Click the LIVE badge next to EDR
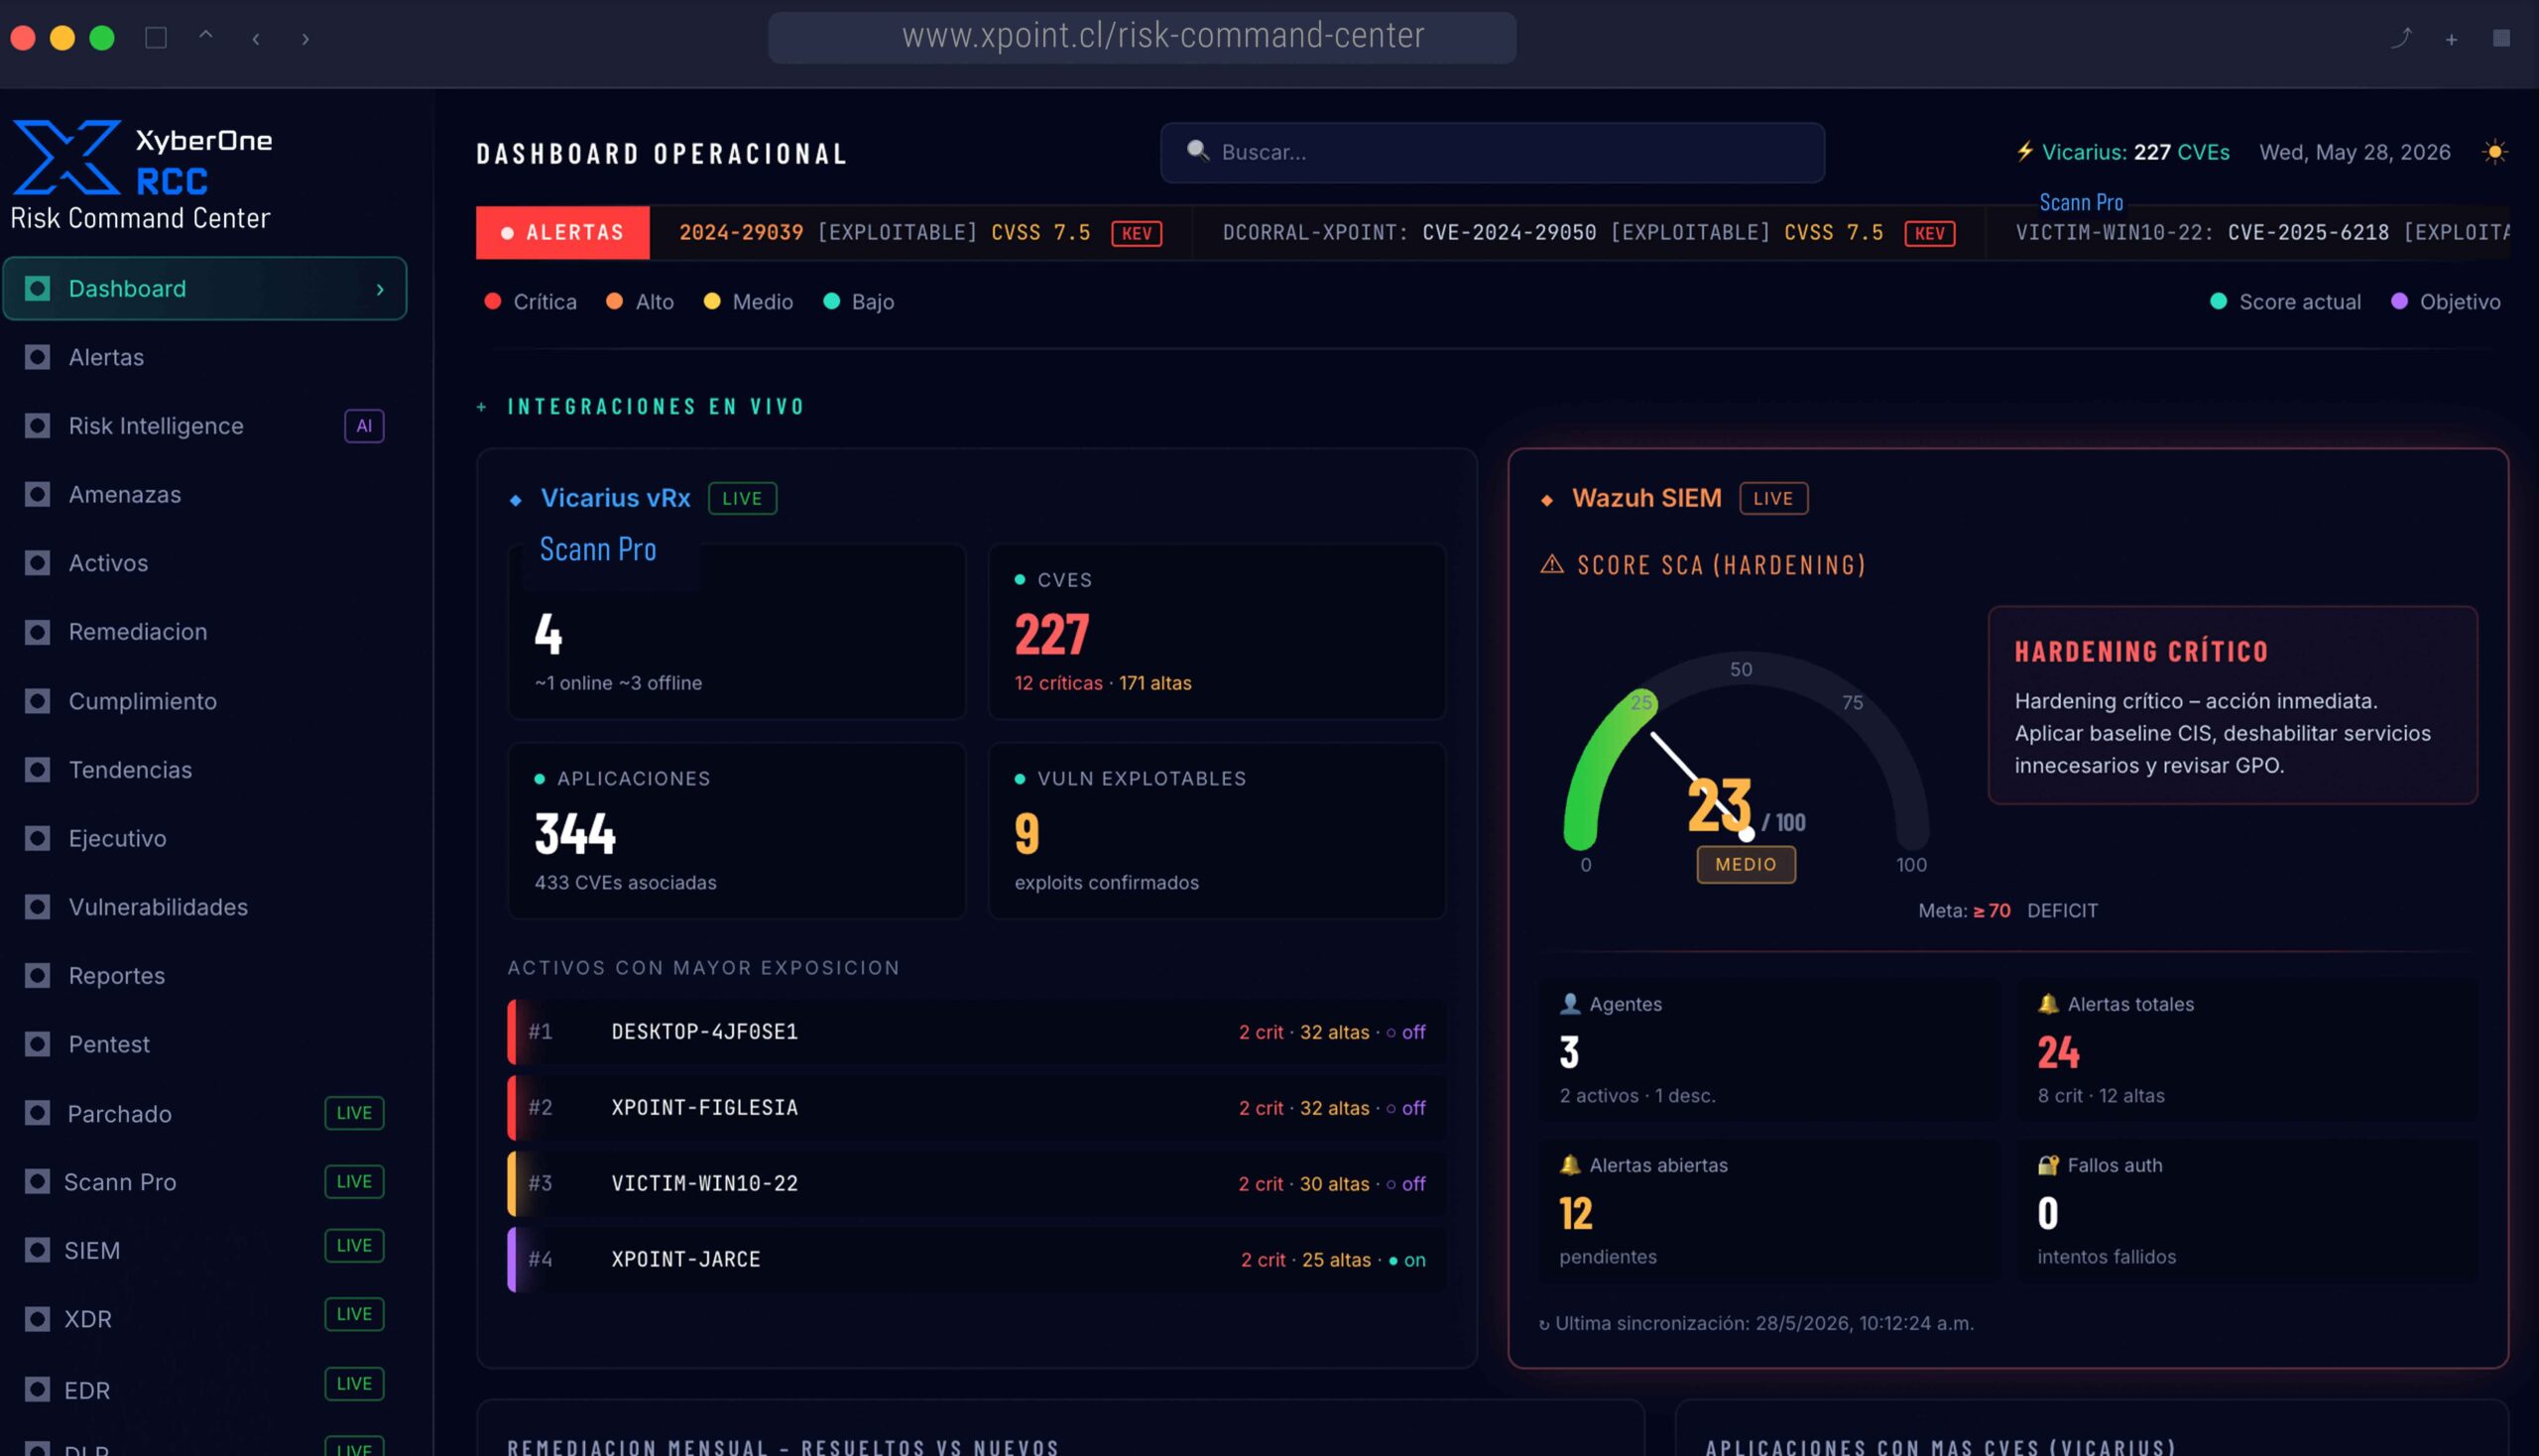Viewport: 2539px width, 1456px height. coord(354,1384)
